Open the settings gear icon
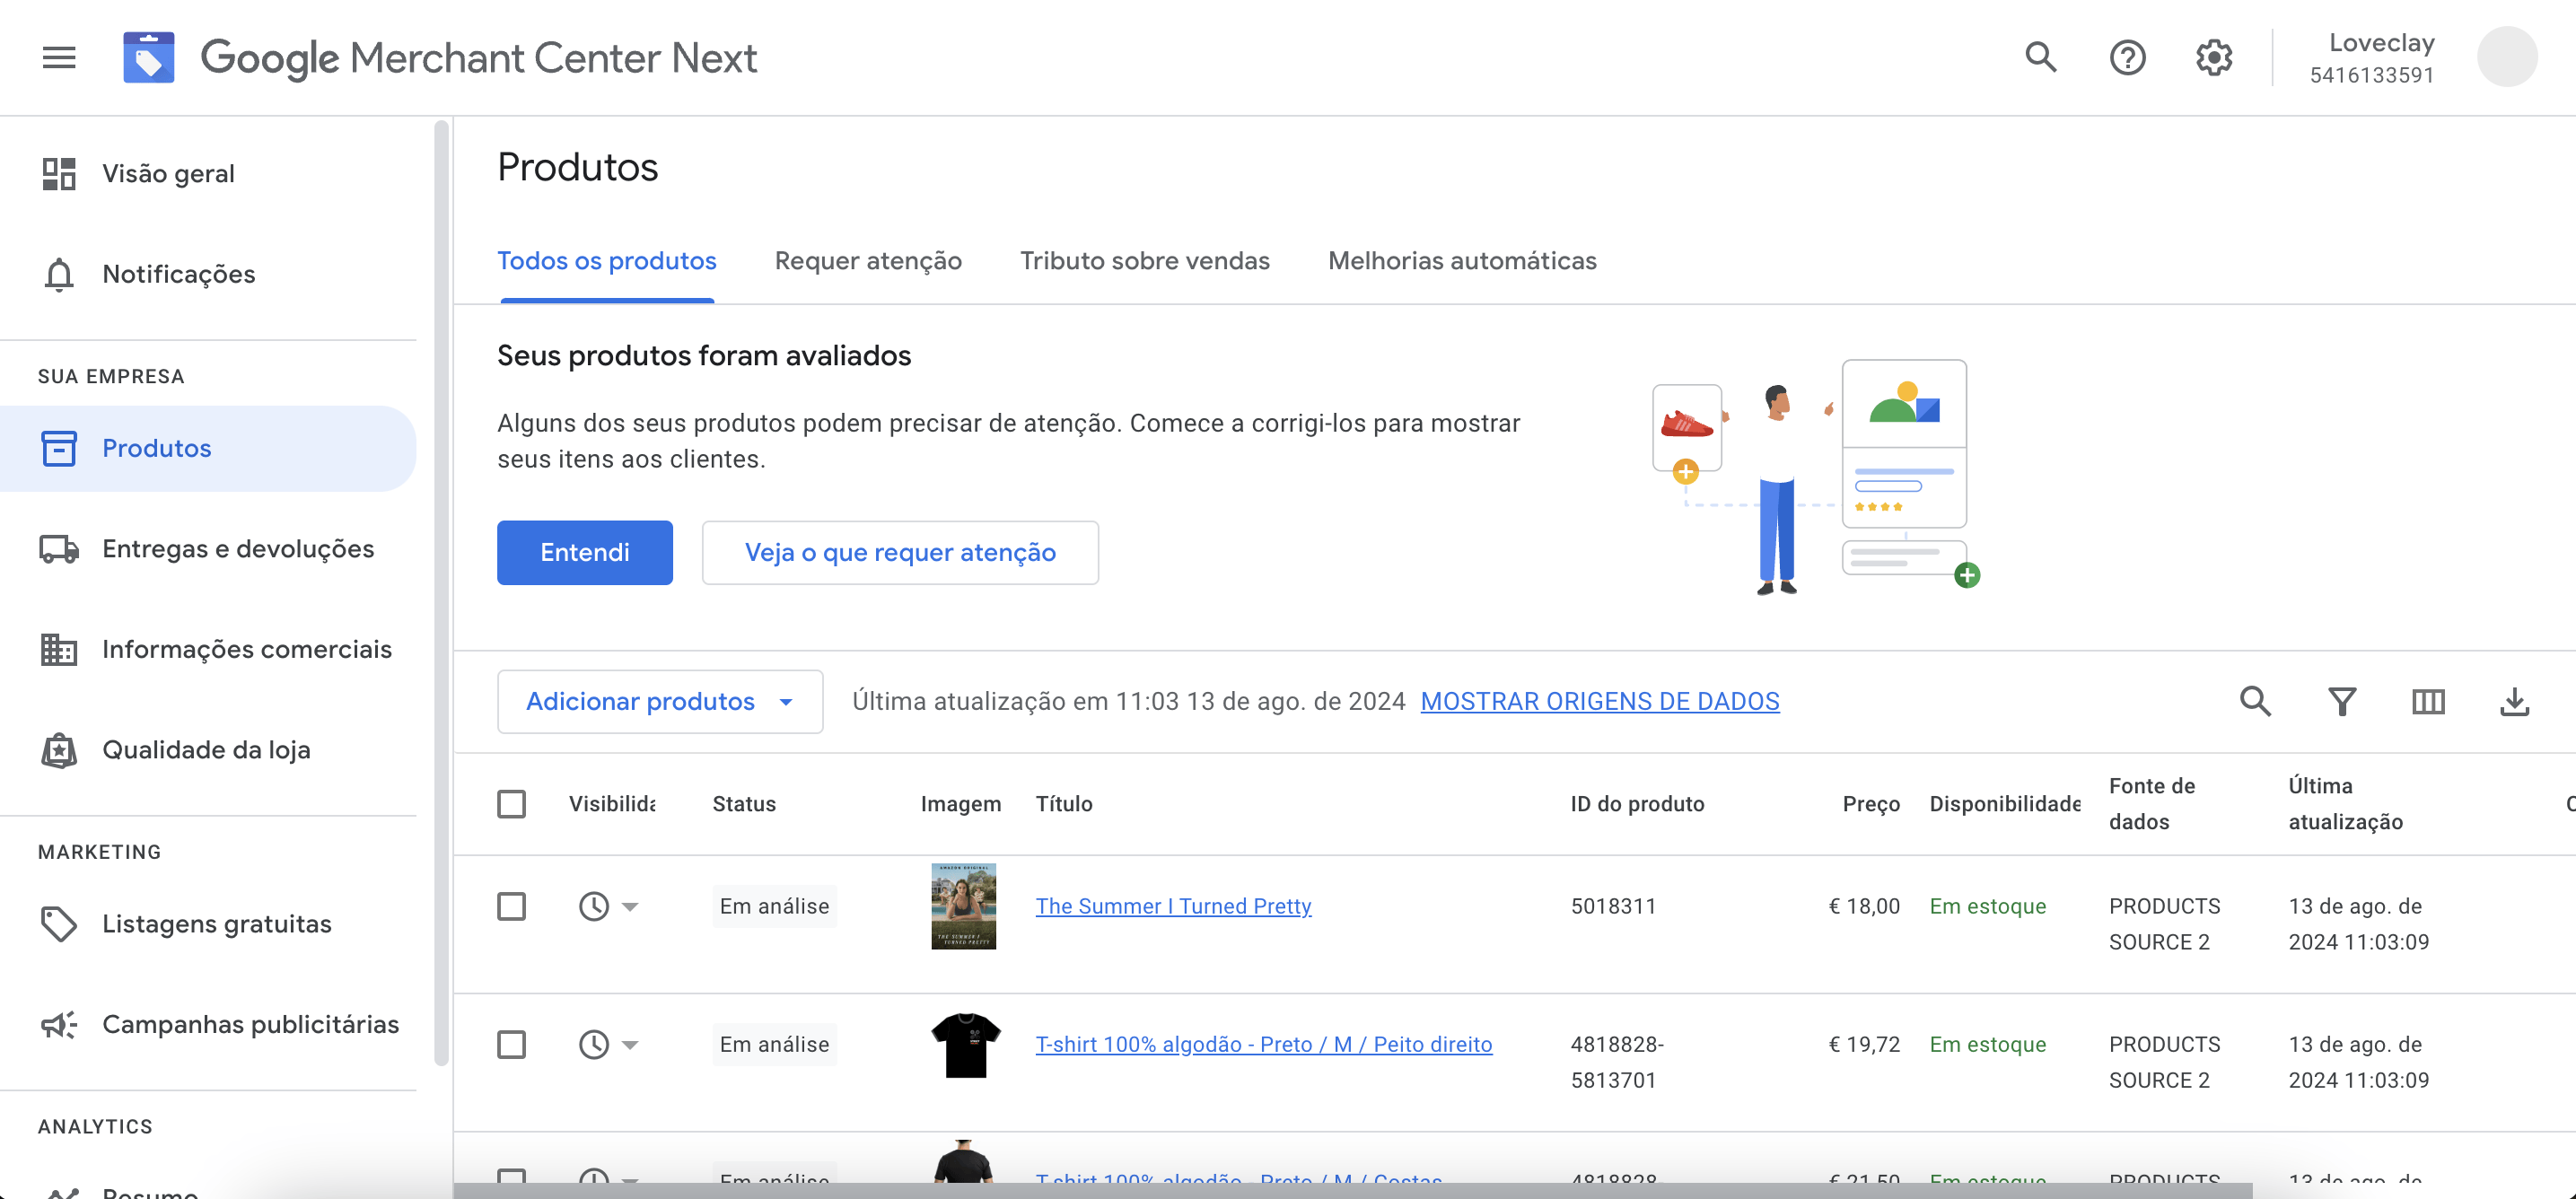 2214,57
